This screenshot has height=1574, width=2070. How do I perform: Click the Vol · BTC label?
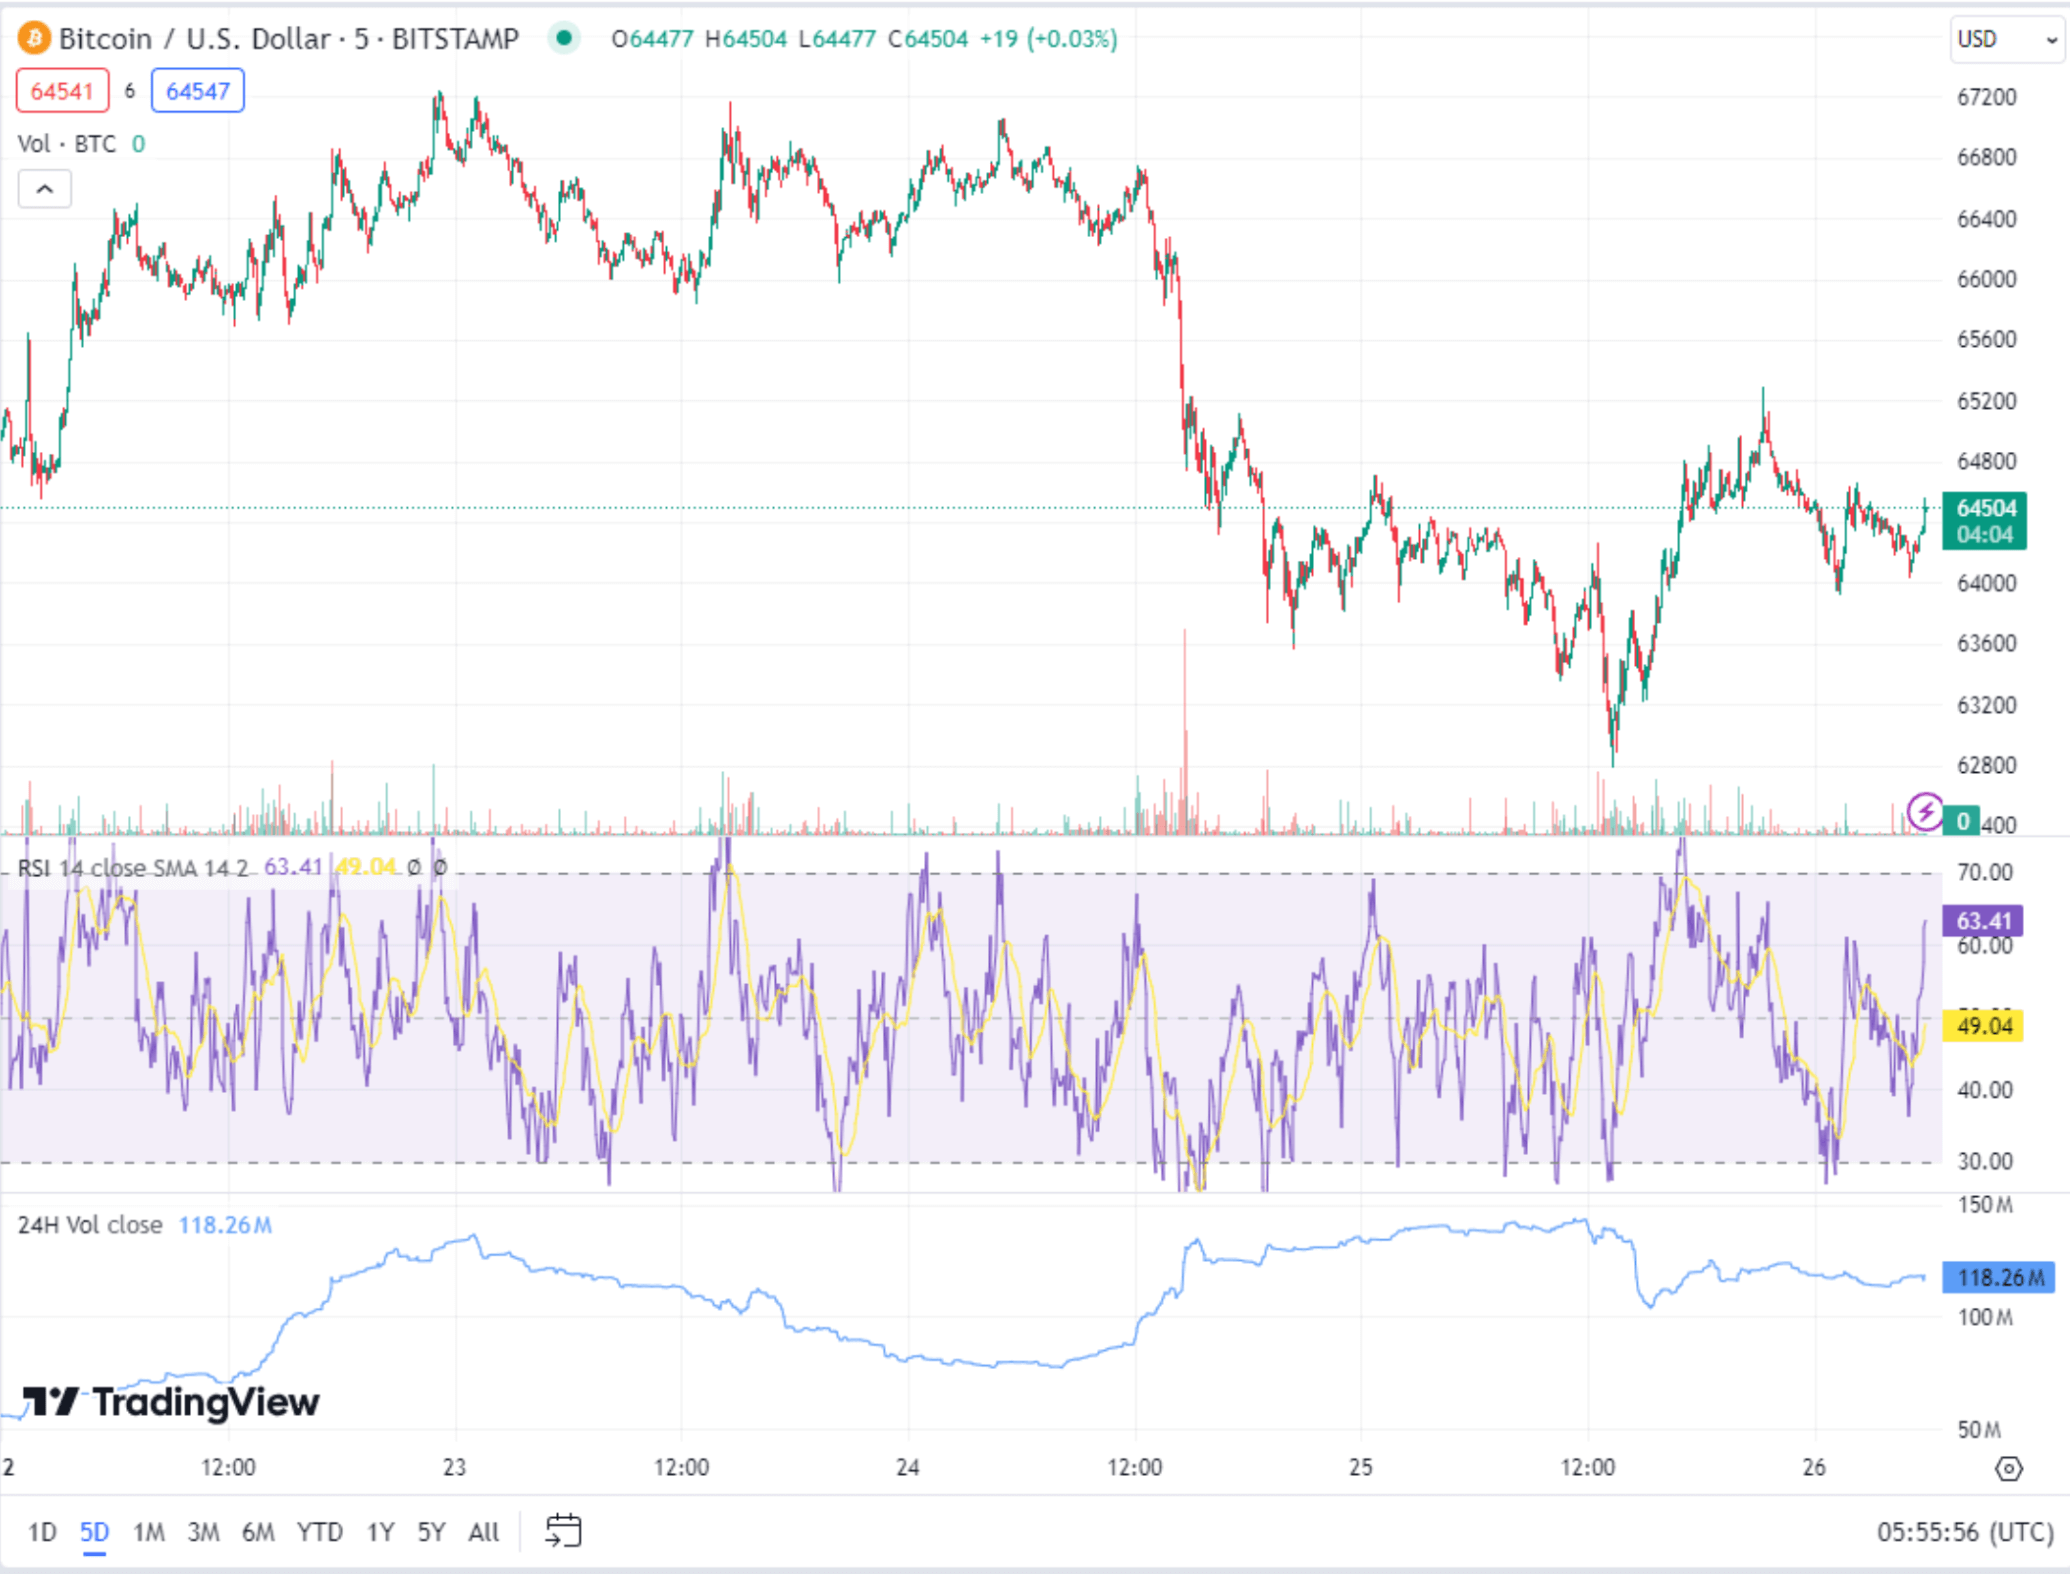coord(68,144)
